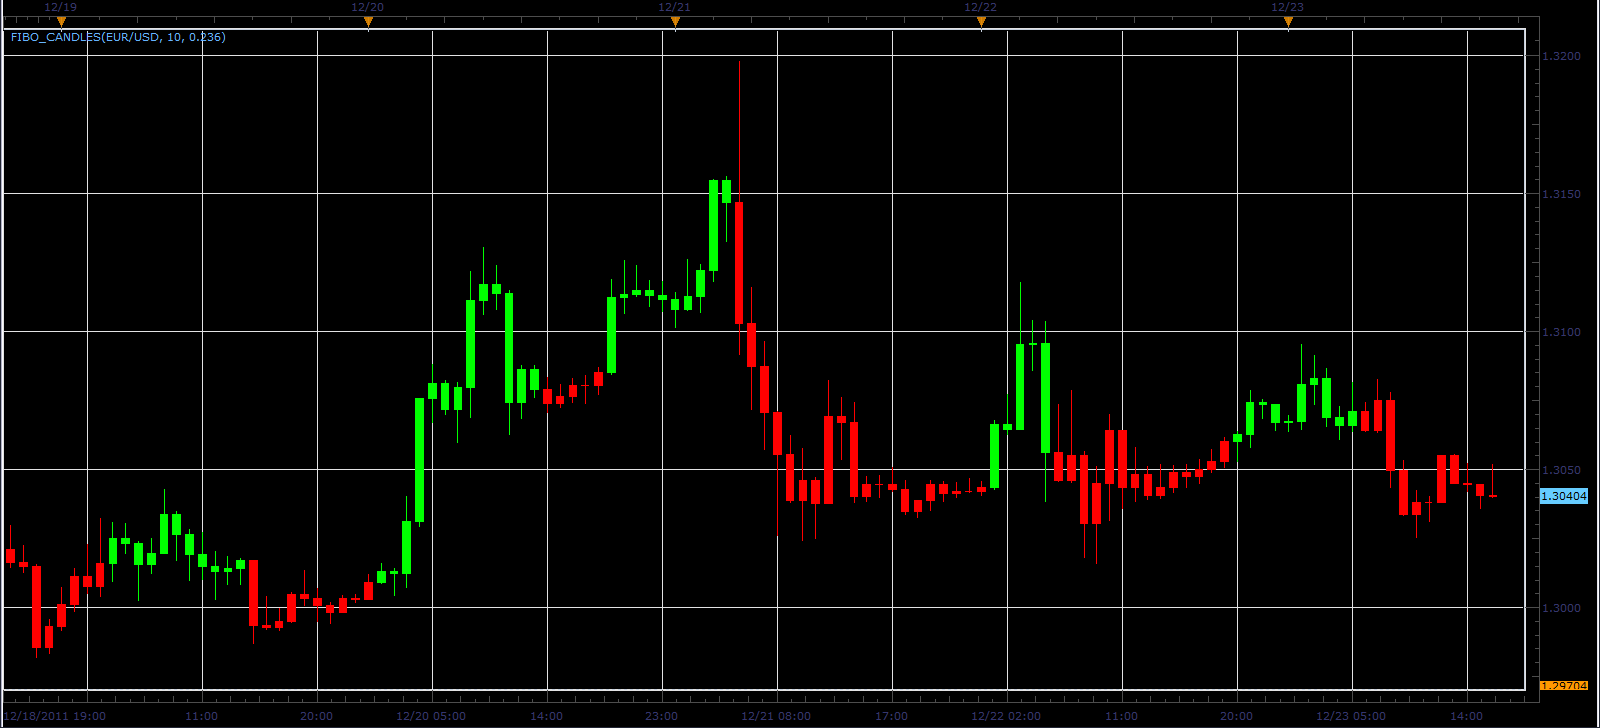Click the 12/18/2011 19:00 time label
This screenshot has width=1600, height=728.
tap(55, 716)
